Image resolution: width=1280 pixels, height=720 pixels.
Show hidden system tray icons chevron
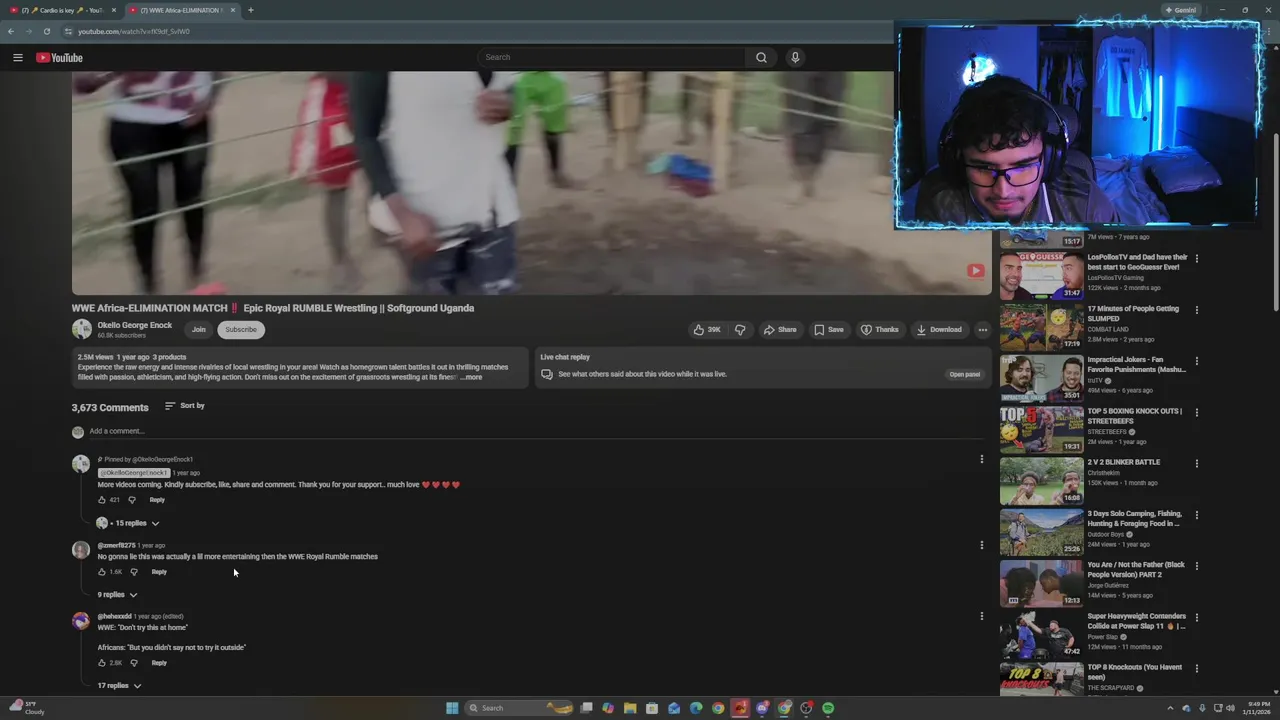[x=1170, y=708]
